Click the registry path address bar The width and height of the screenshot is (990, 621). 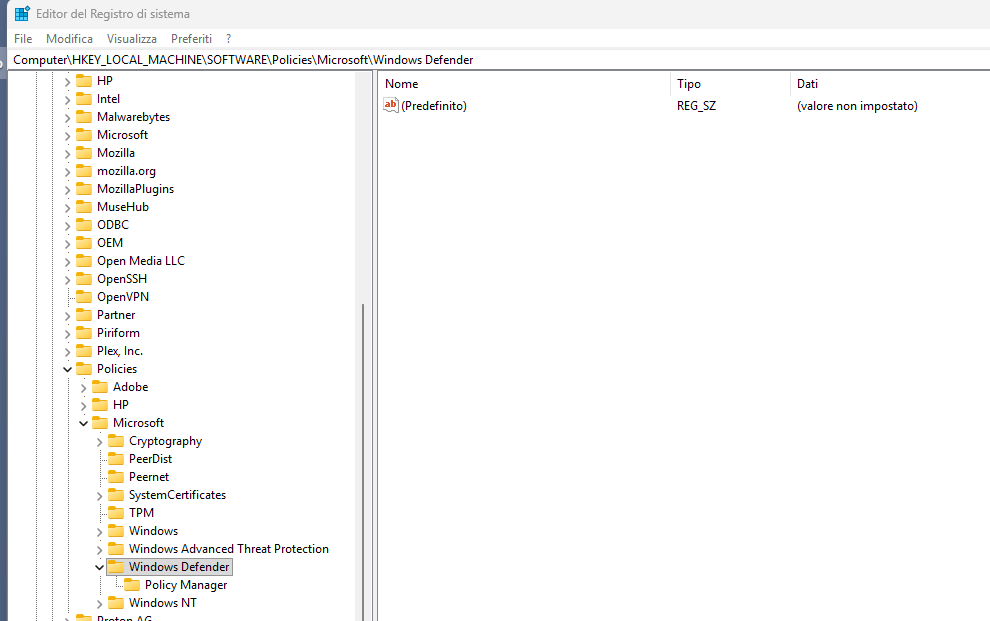click(499, 59)
